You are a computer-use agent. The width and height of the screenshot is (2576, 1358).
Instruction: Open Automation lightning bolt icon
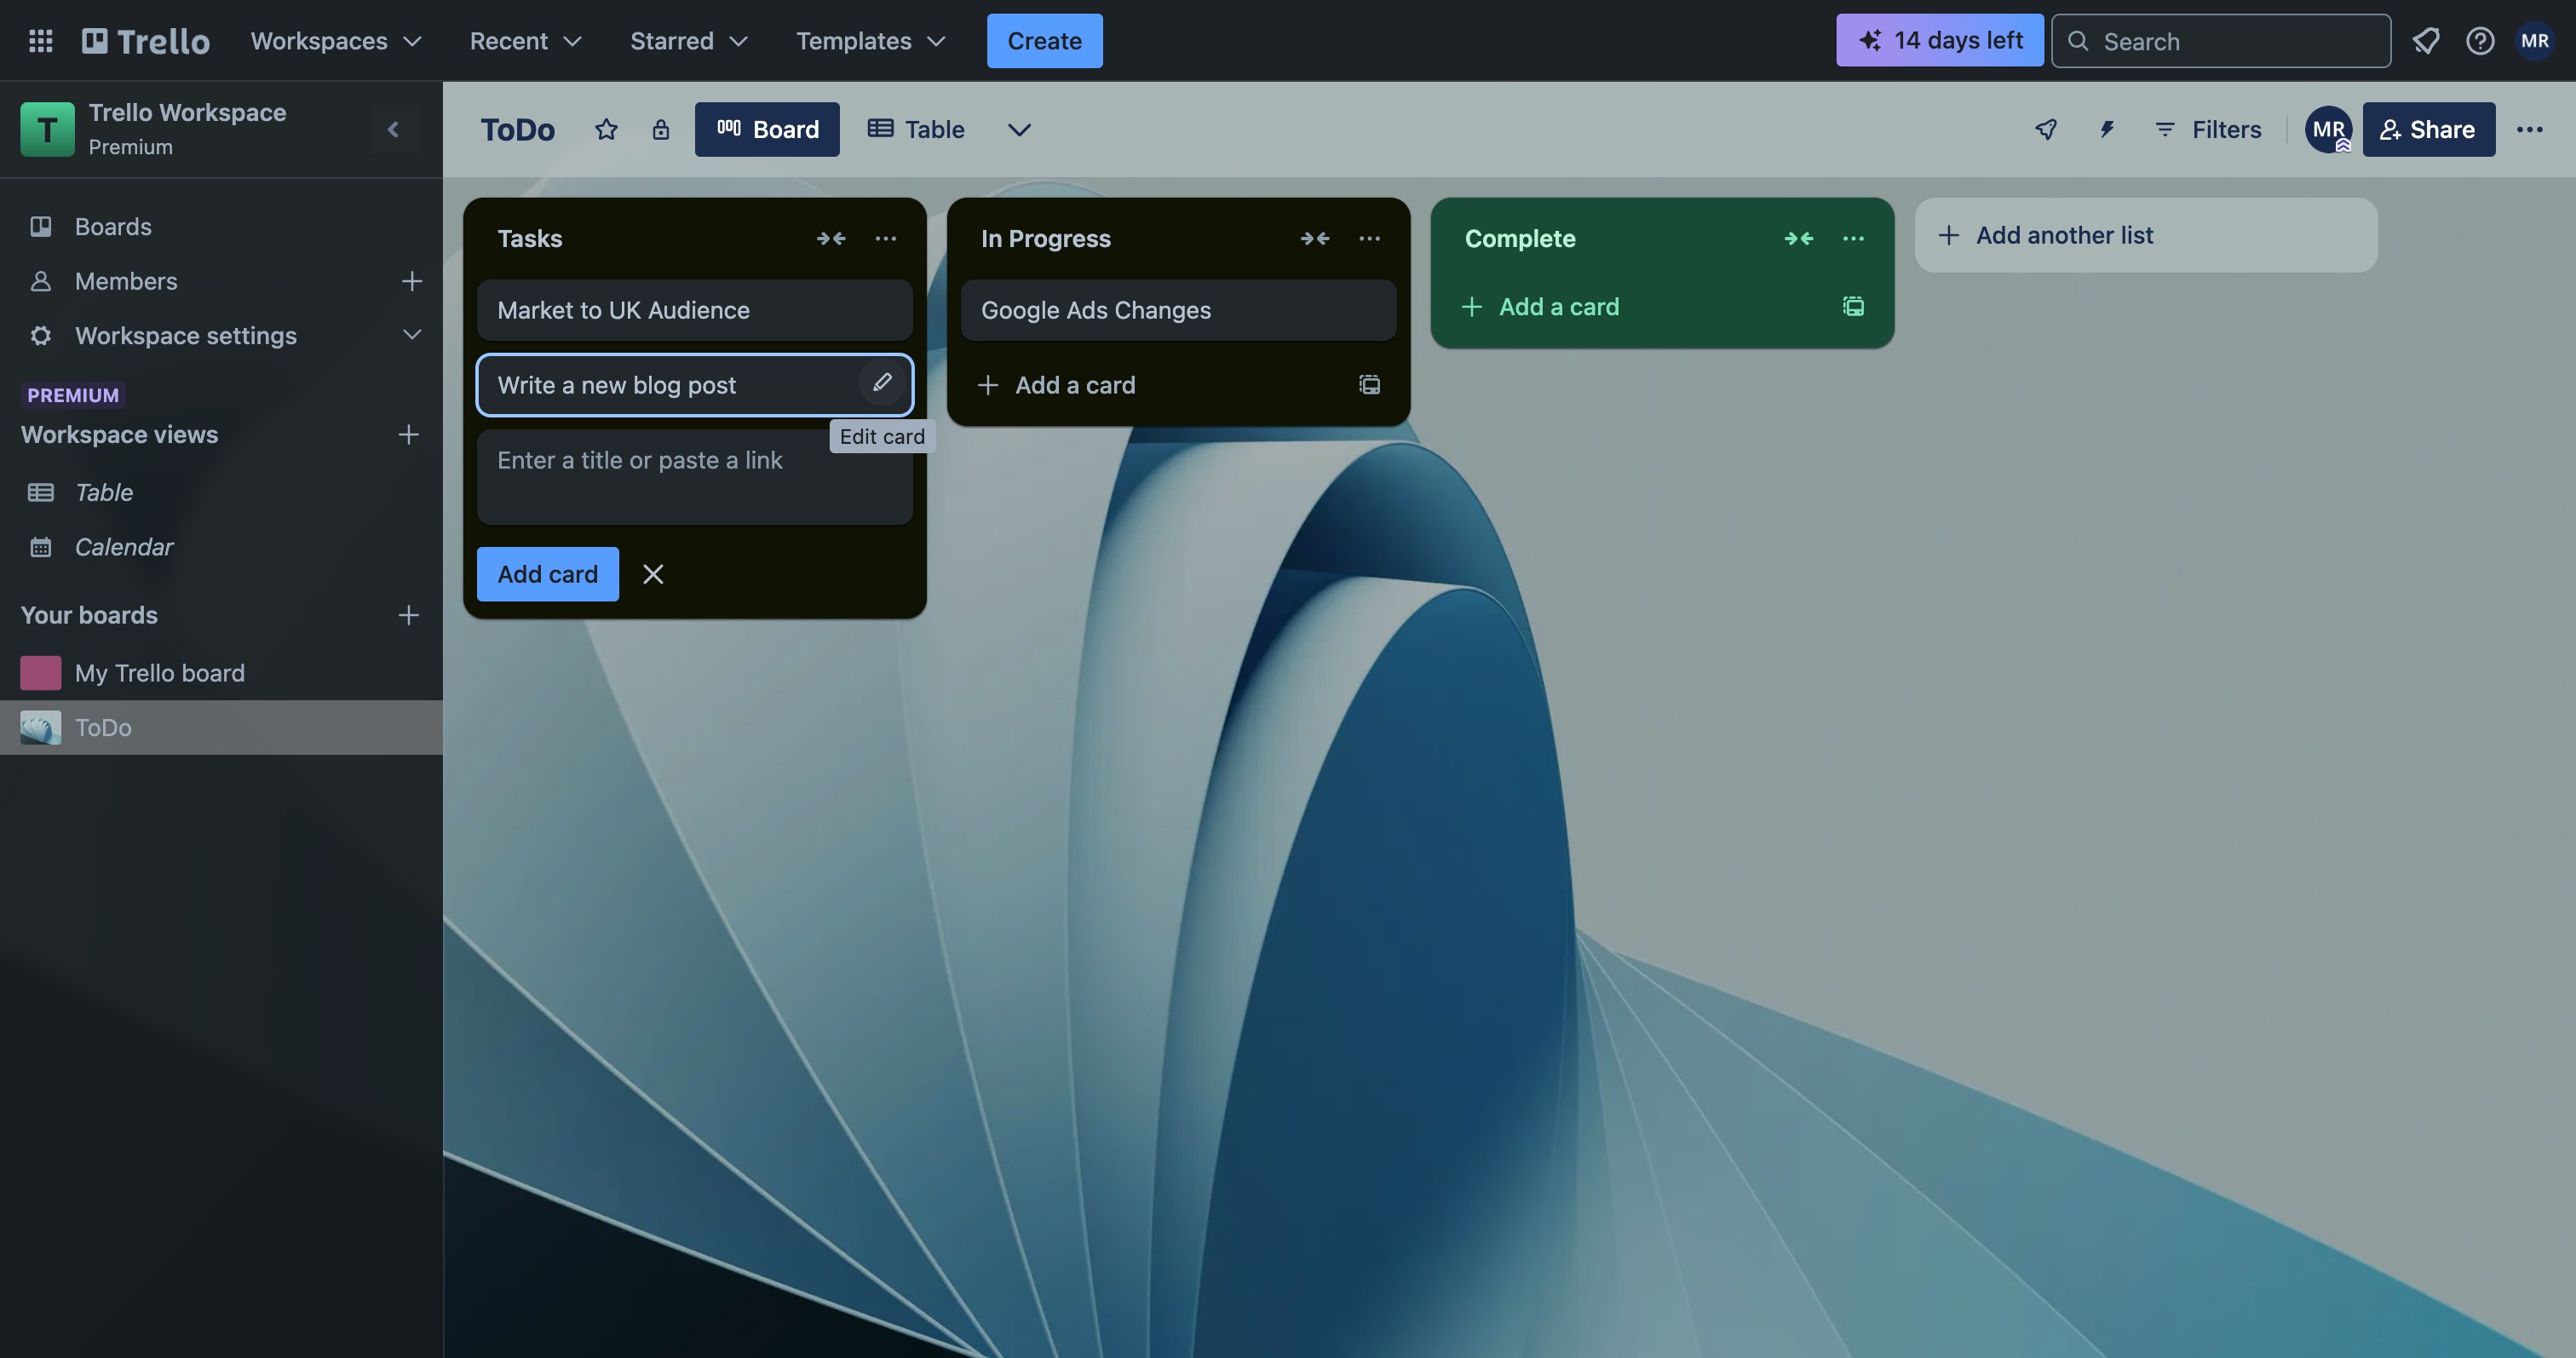point(2107,129)
